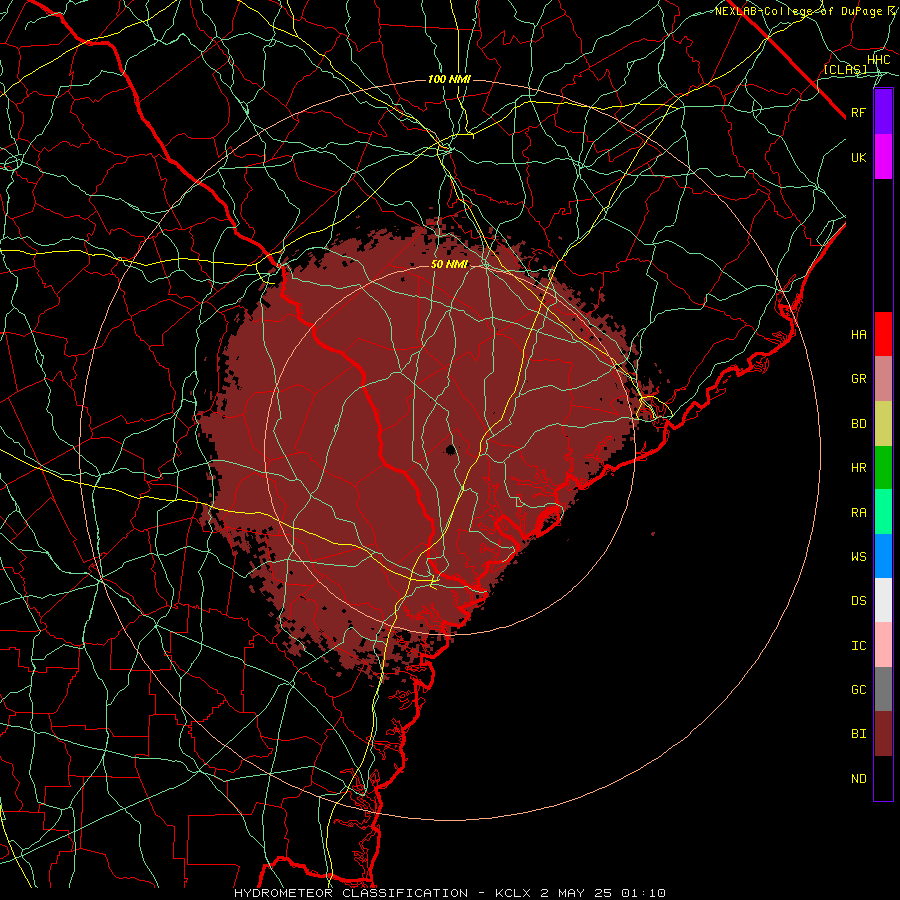Click the DS white legend swatch
This screenshot has width=900, height=900.
pyautogui.click(x=883, y=600)
